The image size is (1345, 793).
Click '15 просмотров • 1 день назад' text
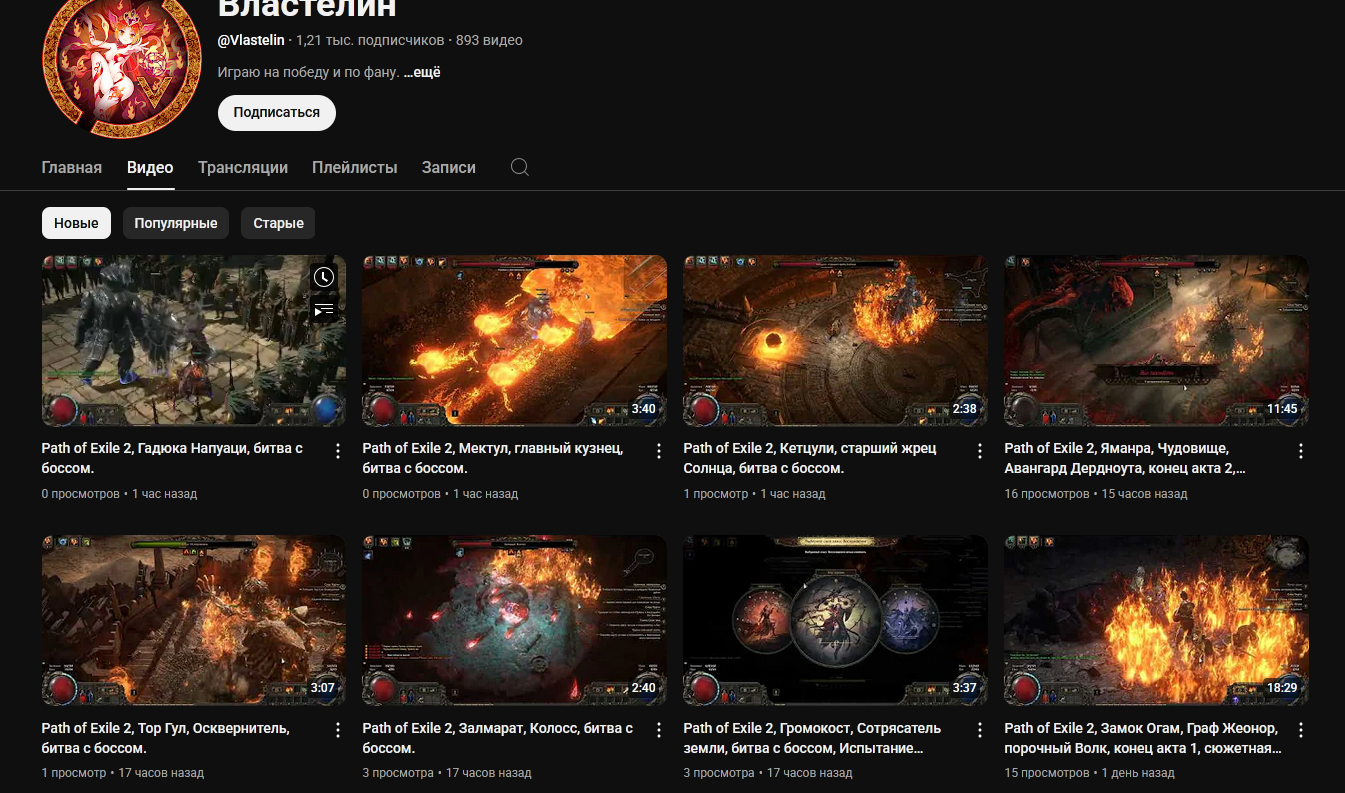(x=1090, y=773)
